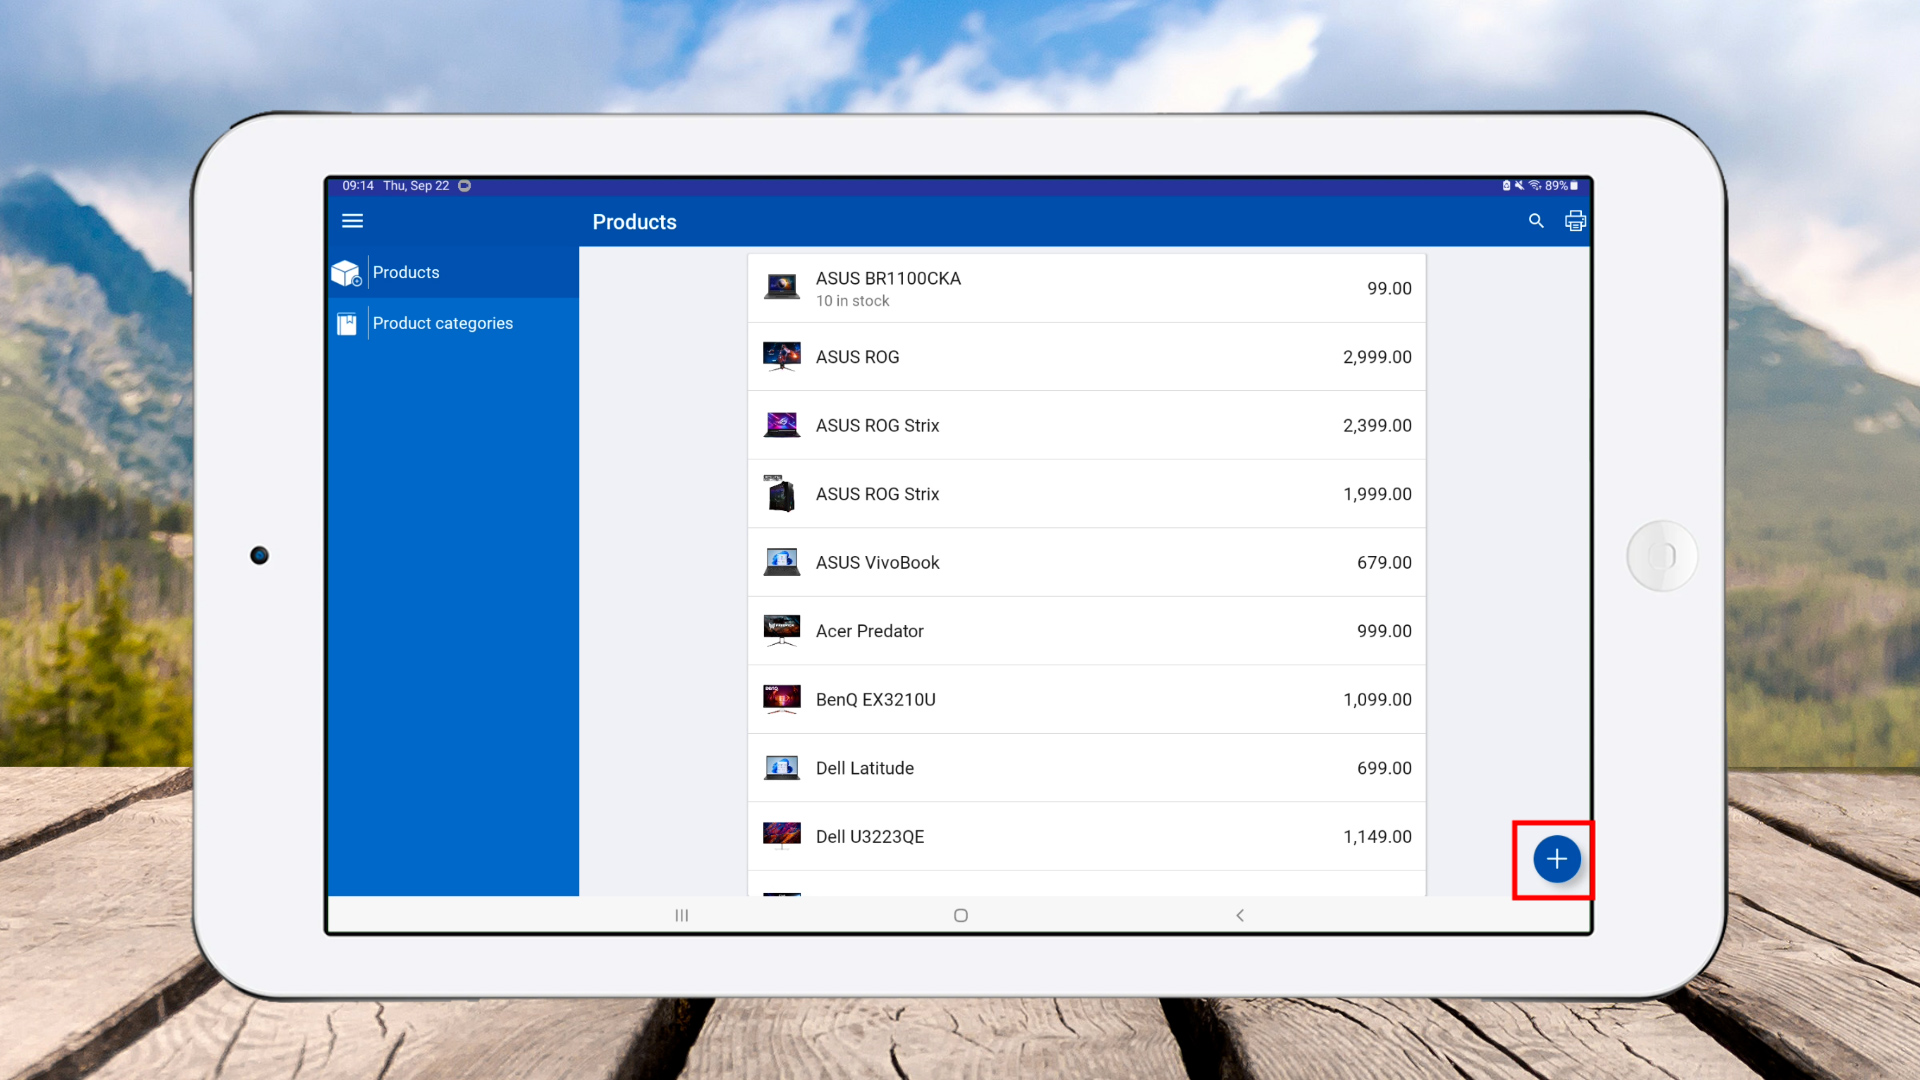Tap Android recent apps button
This screenshot has width=1920, height=1080.
[681, 915]
